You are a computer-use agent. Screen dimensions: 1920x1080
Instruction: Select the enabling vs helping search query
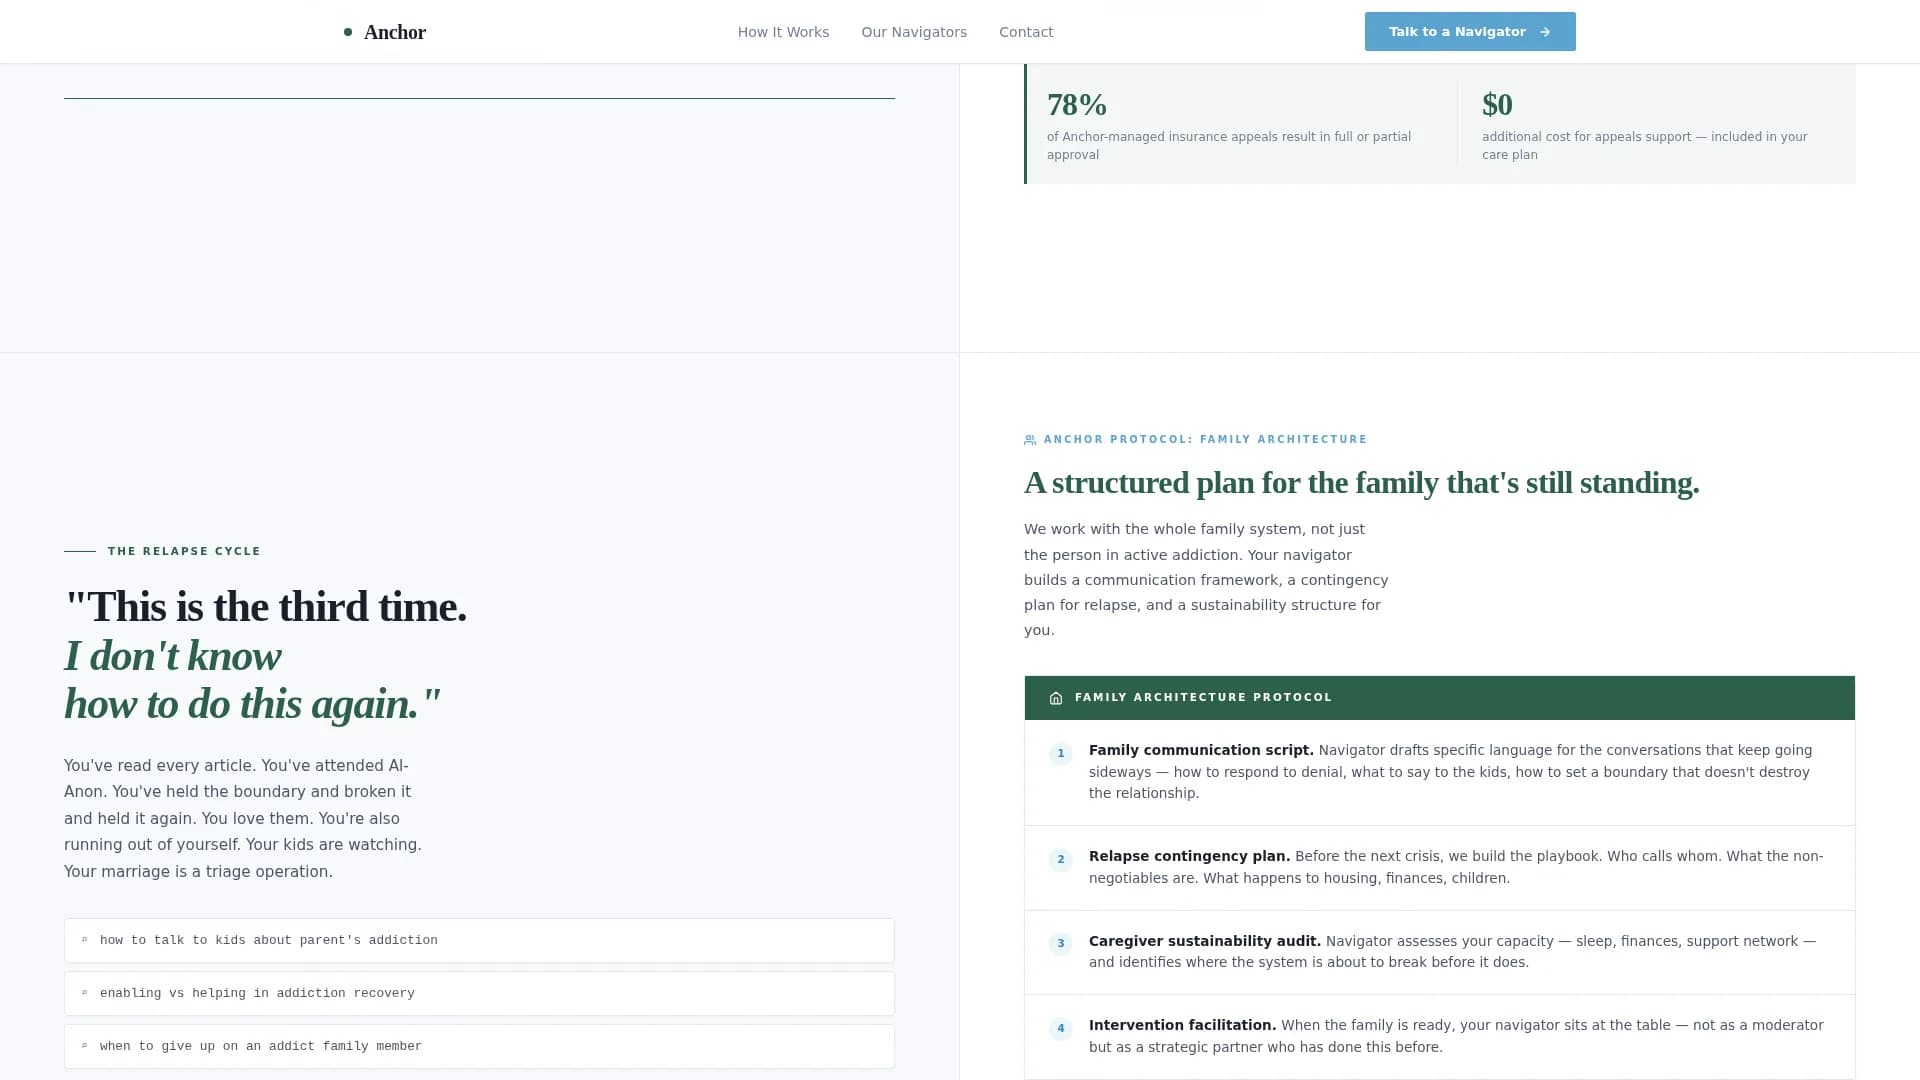click(479, 993)
